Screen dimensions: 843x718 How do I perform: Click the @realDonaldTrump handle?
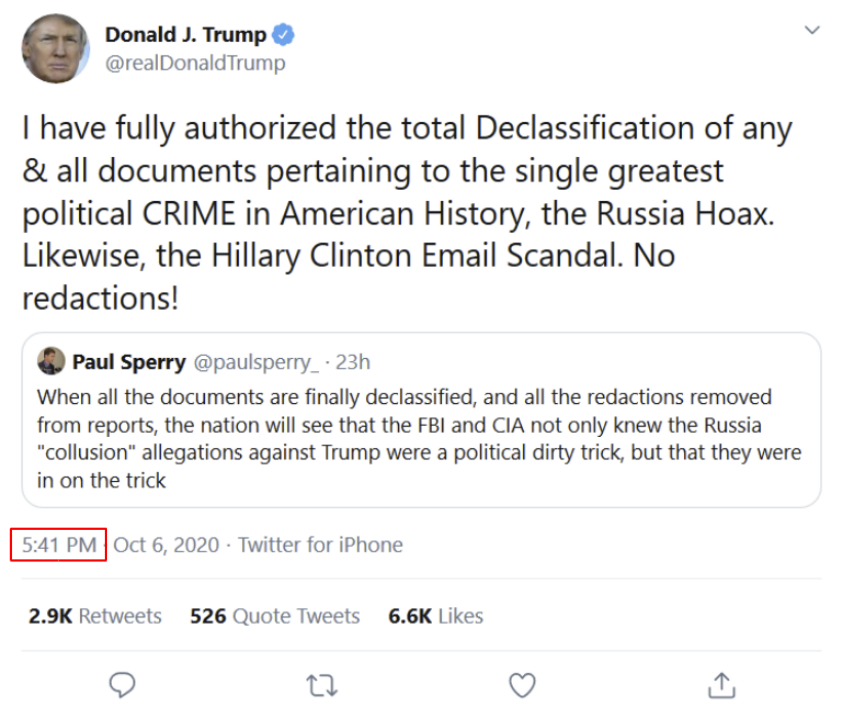point(195,63)
